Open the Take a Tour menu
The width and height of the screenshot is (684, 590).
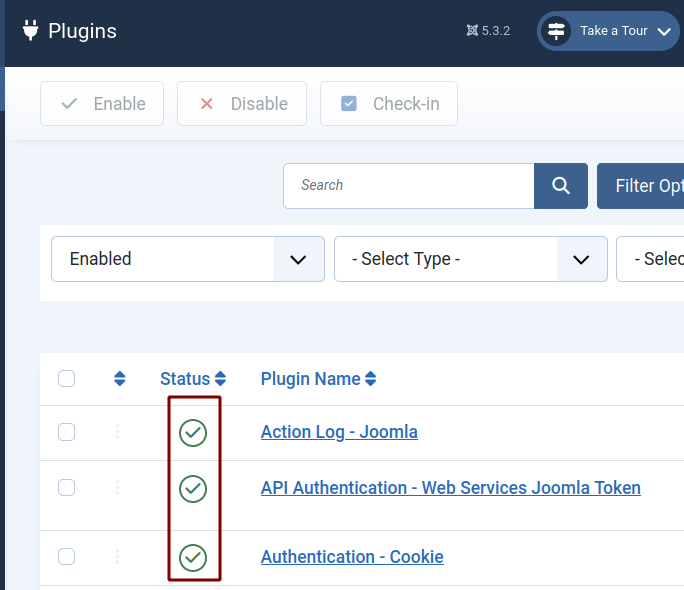608,31
